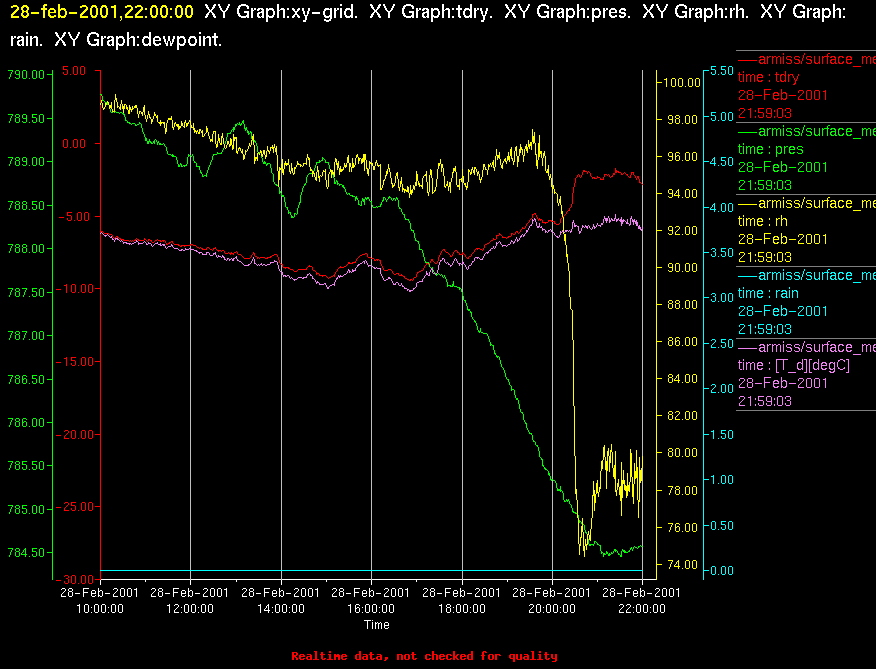
Task: Click the yellow 80.00 humidity axis label
Action: [x=683, y=453]
